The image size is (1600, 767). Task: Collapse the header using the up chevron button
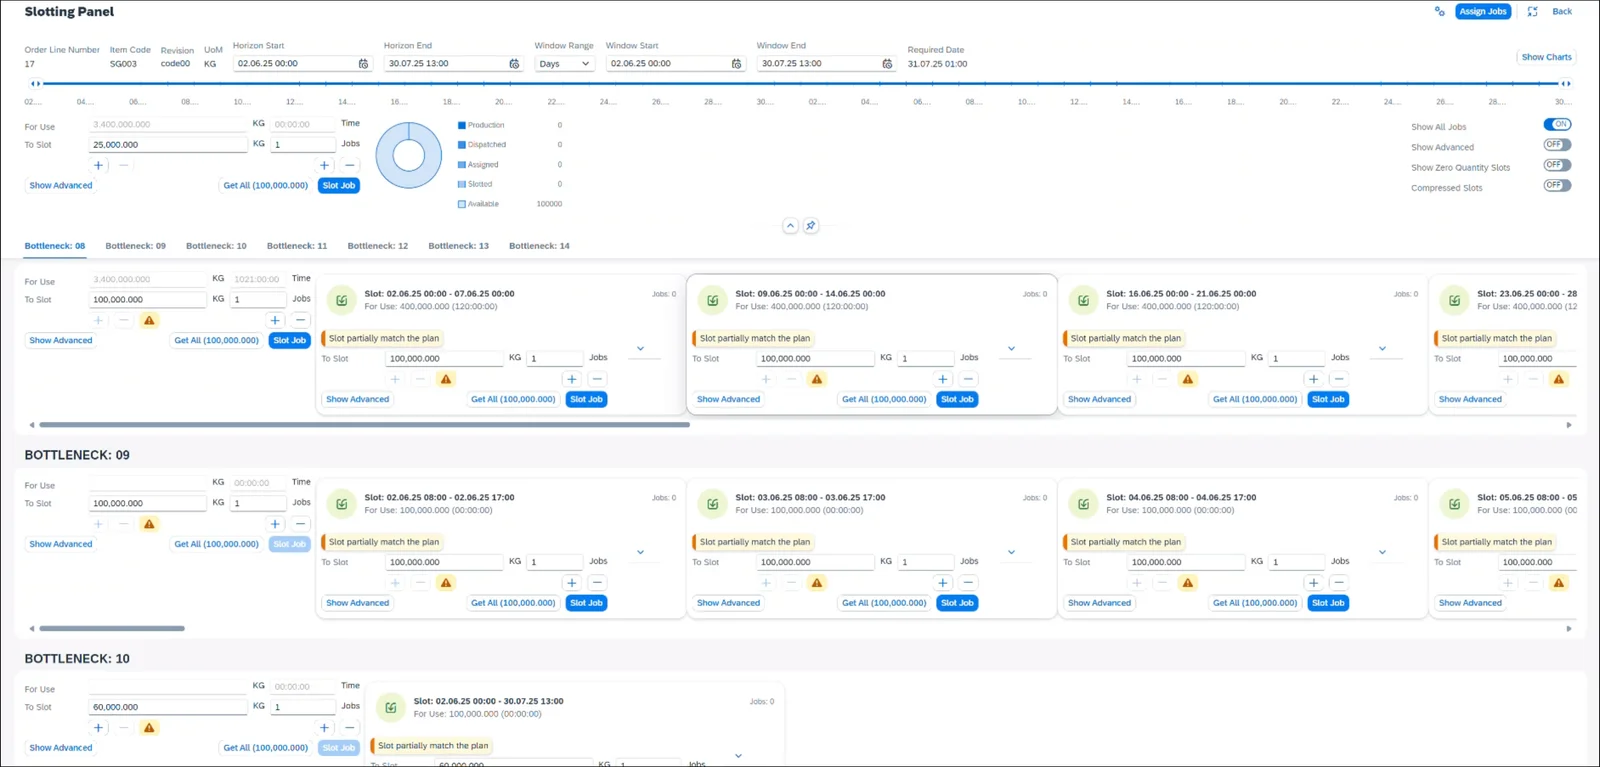point(790,226)
